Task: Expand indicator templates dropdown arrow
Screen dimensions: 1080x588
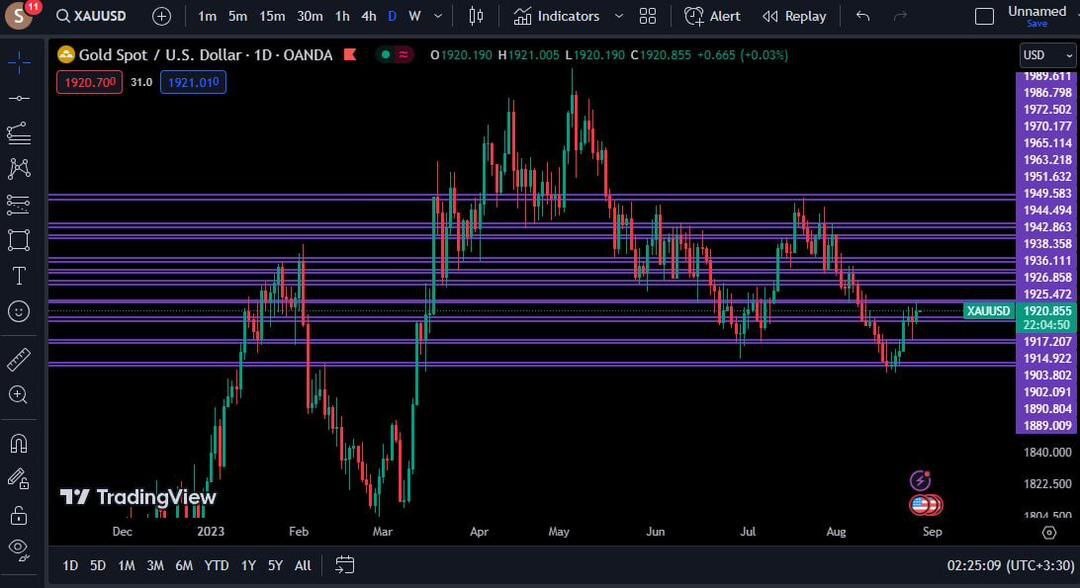Action: pos(619,16)
